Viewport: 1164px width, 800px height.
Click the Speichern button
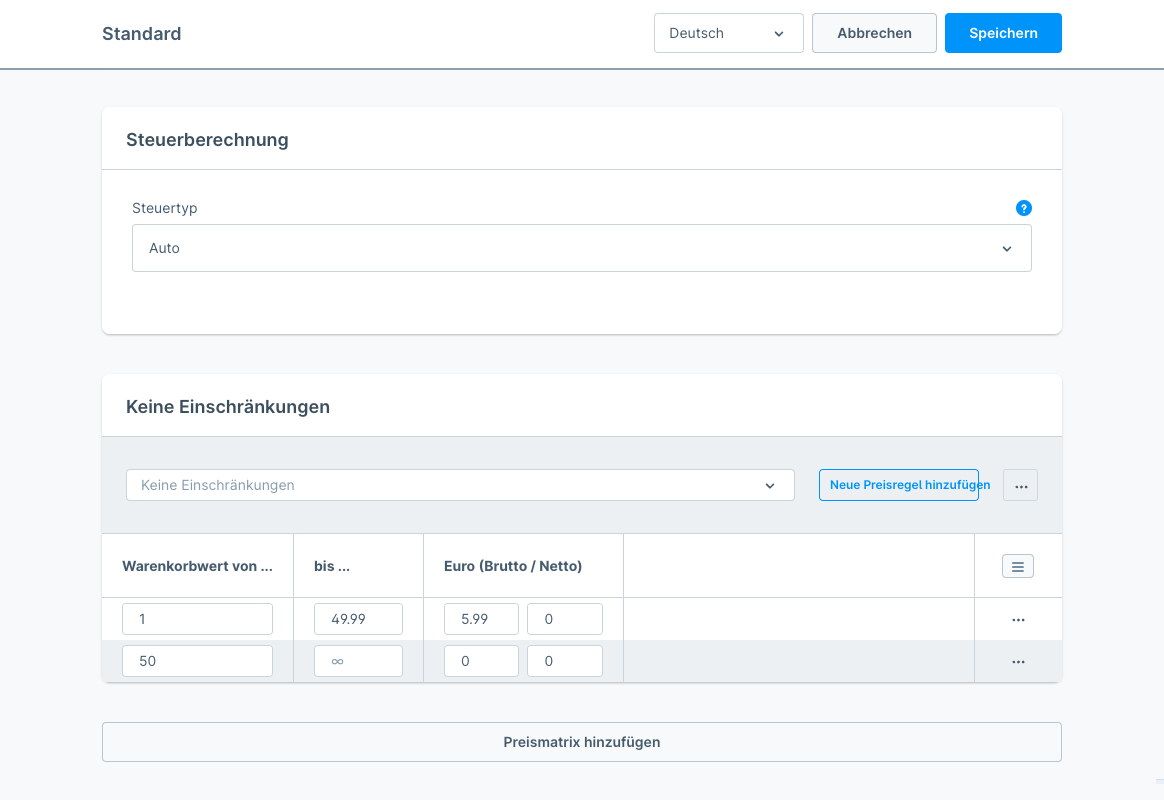pyautogui.click(x=1002, y=33)
